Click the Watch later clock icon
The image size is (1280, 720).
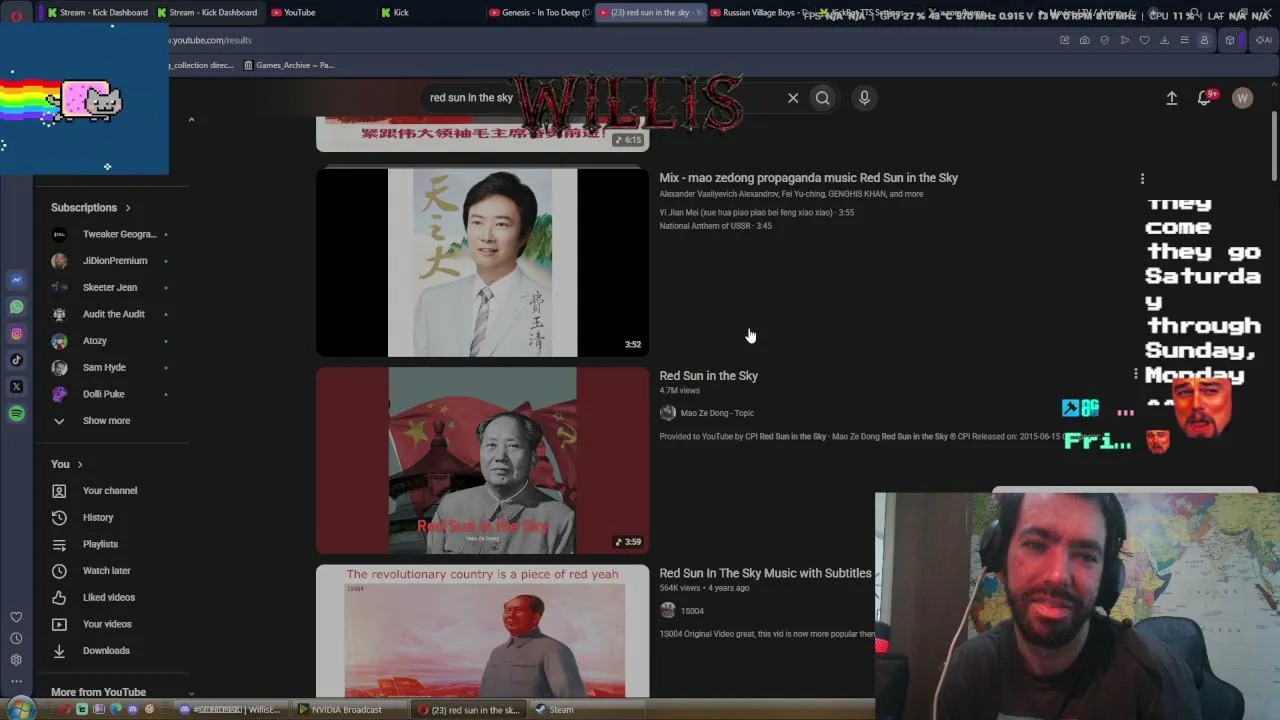[x=59, y=571]
